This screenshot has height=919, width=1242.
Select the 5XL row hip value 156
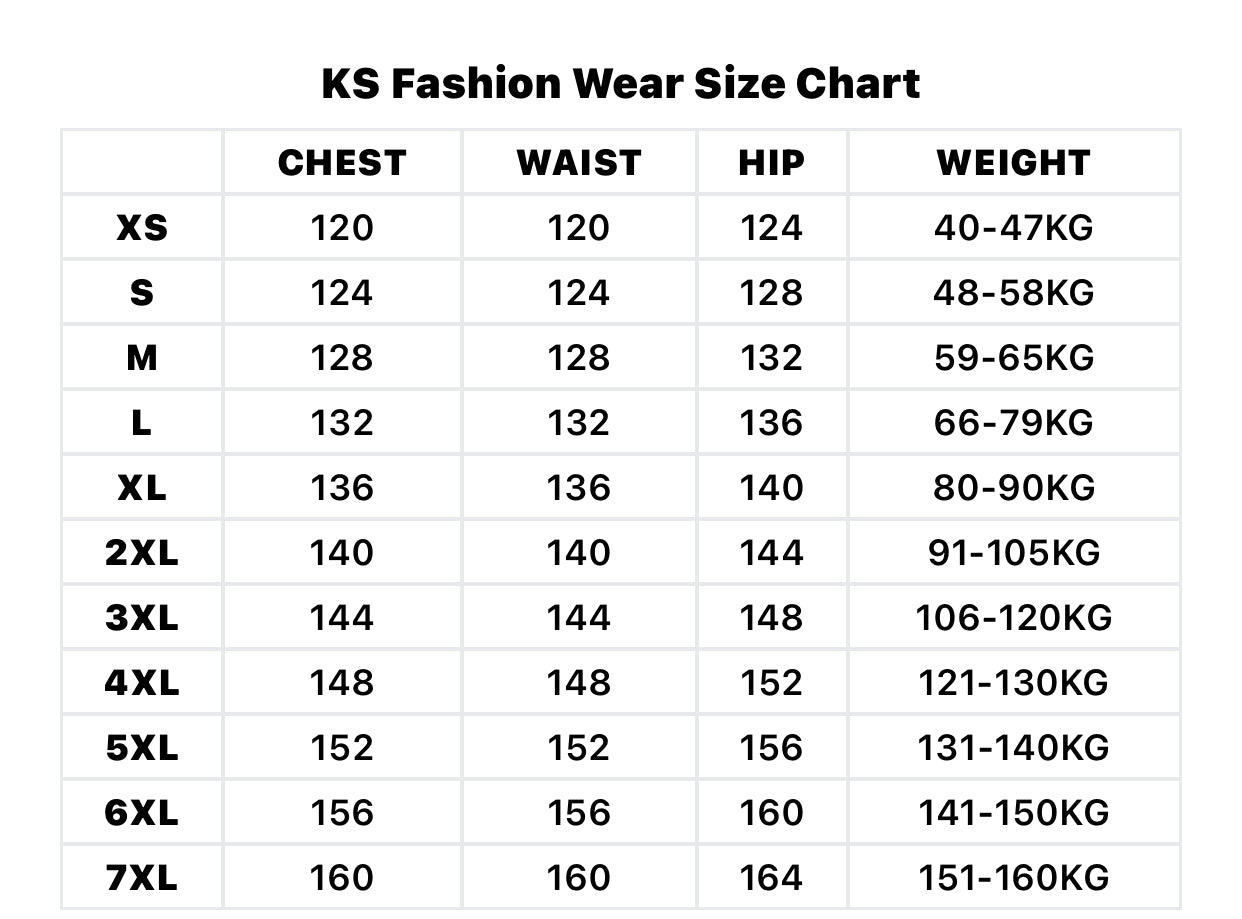771,748
